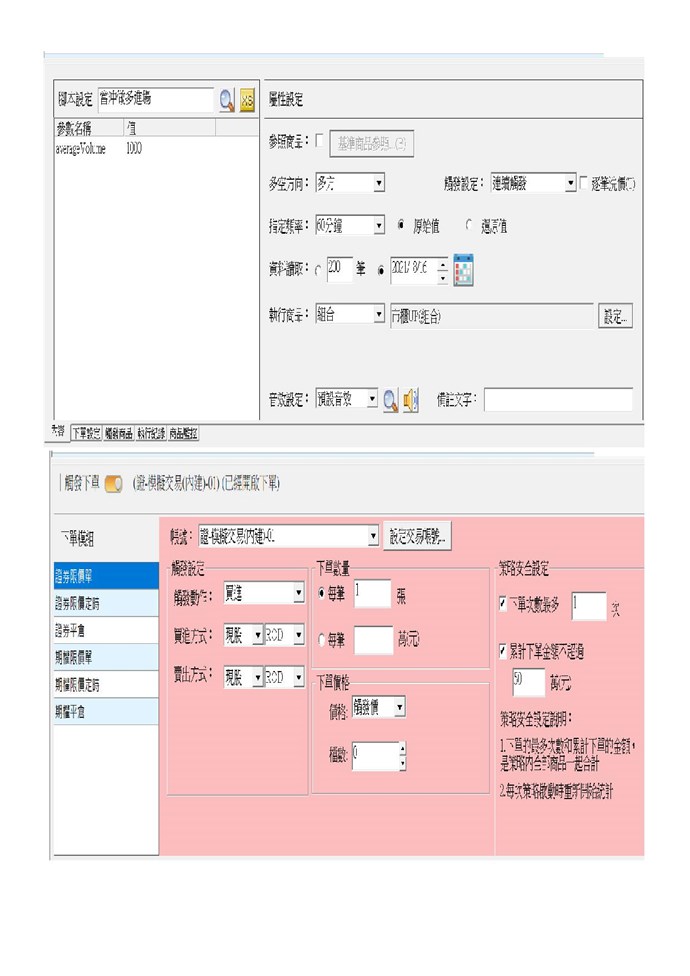This screenshot has height=976, width=690.
Task: Click the 腳本設定 script name field
Action: pyautogui.click(x=156, y=99)
